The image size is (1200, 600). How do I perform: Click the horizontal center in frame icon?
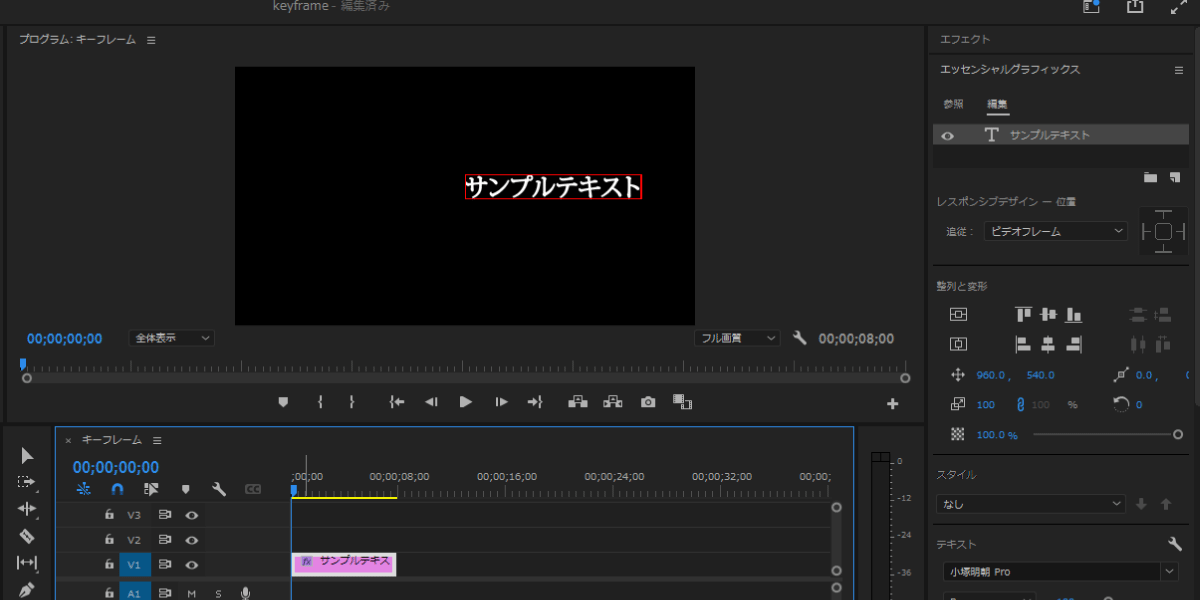tap(958, 344)
